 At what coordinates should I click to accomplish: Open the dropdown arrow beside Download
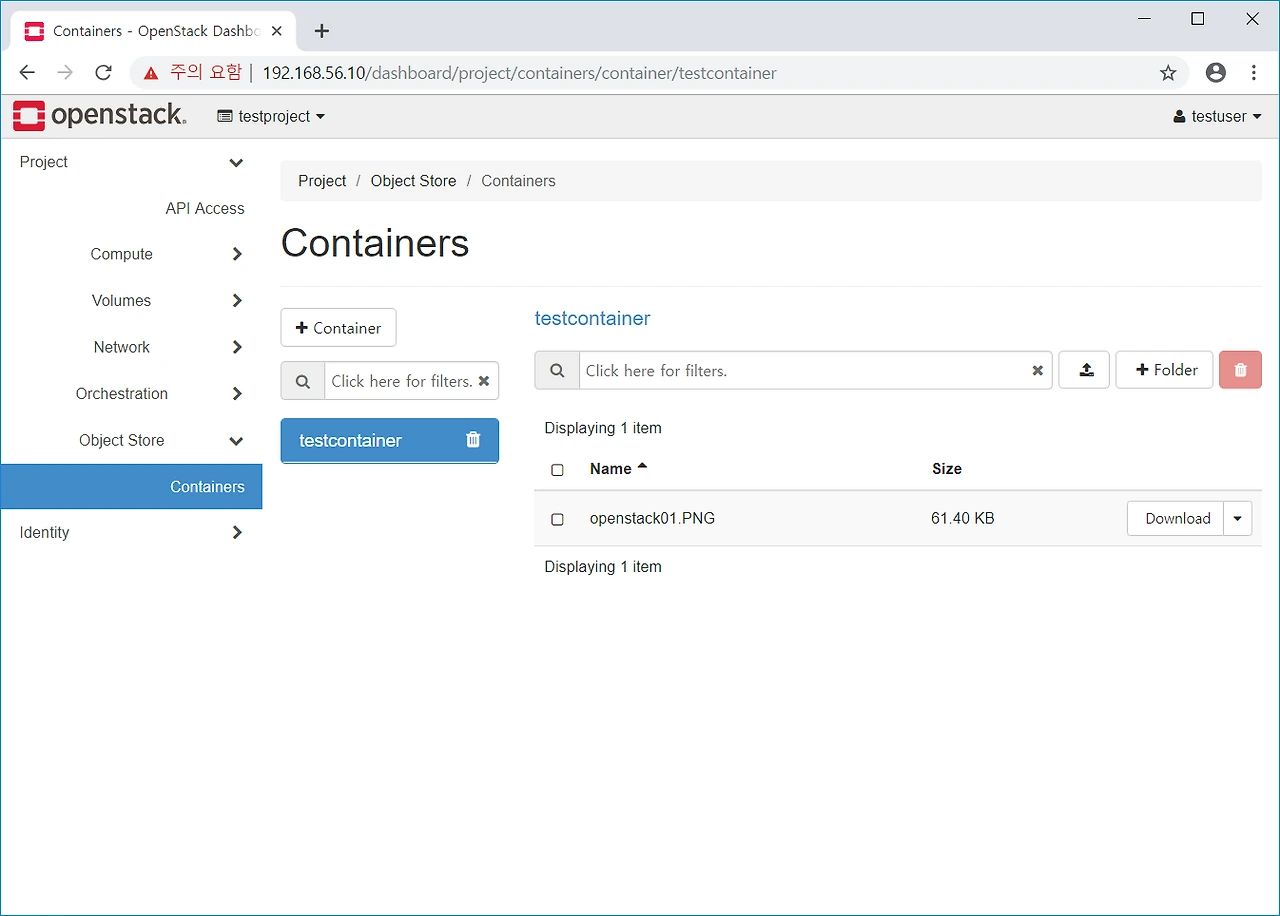tap(1238, 518)
